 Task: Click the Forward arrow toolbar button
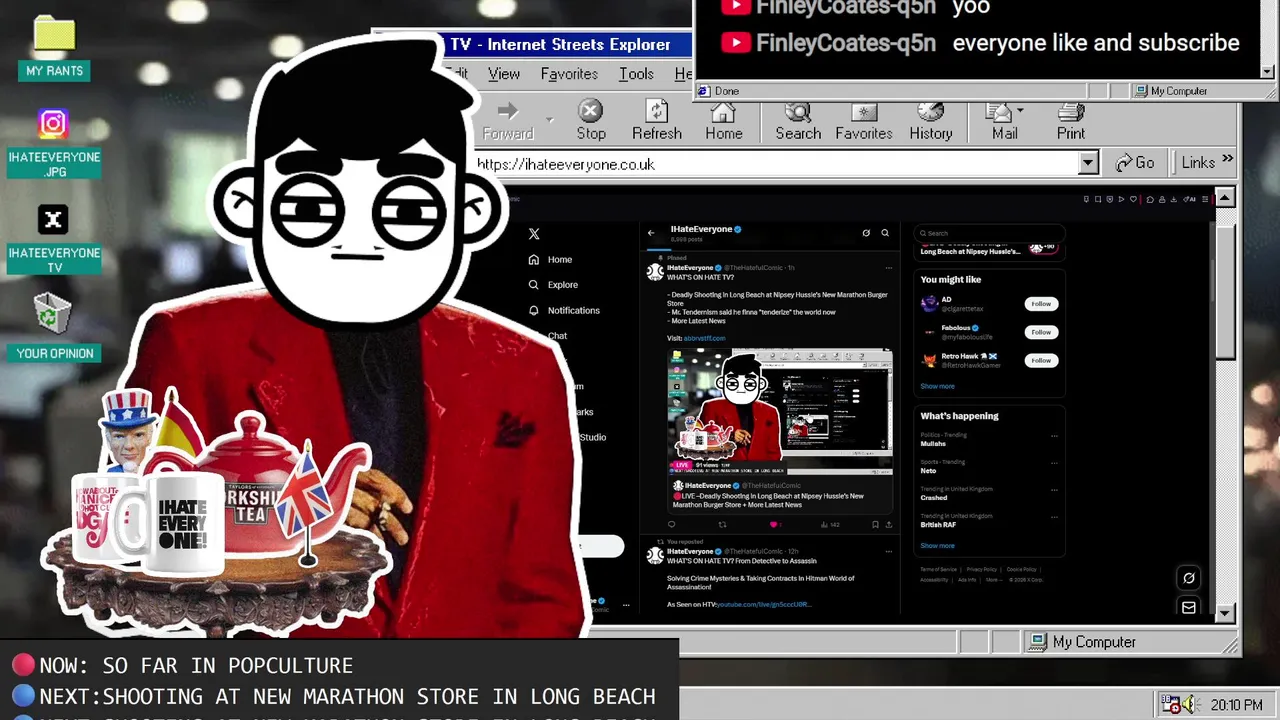click(x=508, y=121)
